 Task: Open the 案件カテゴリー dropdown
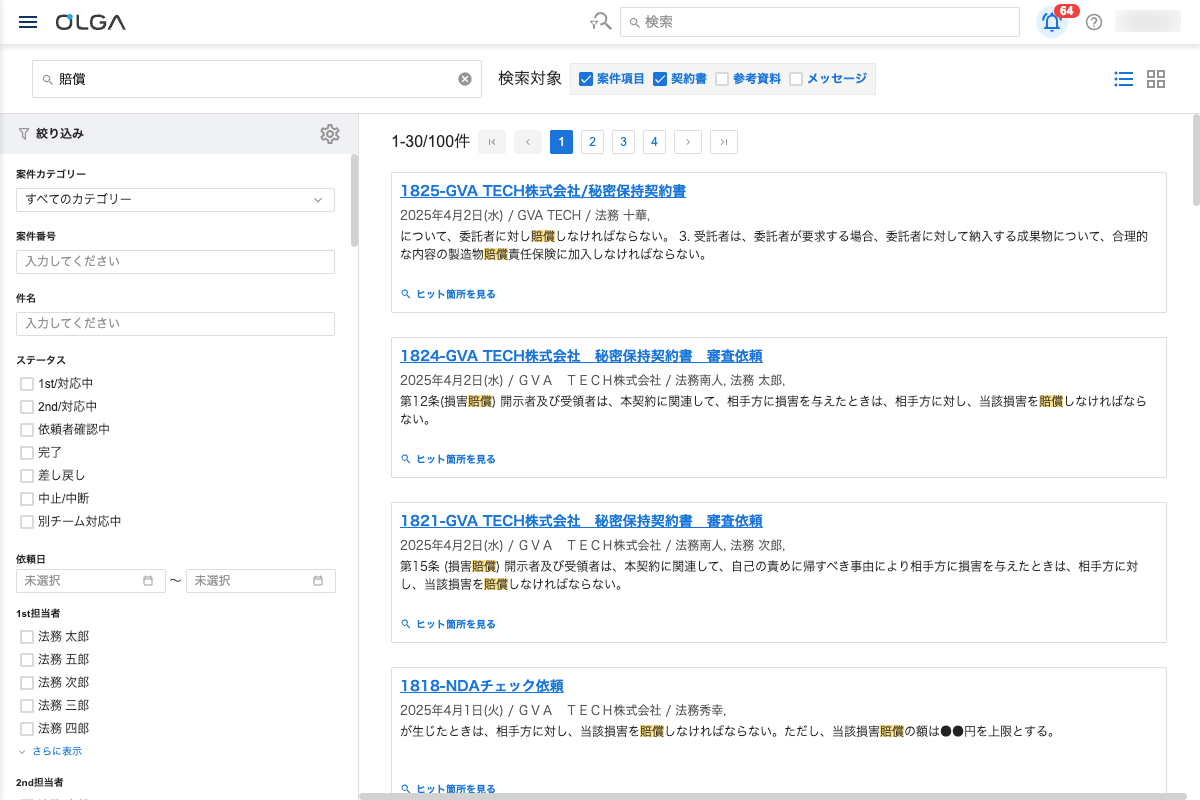tap(175, 200)
